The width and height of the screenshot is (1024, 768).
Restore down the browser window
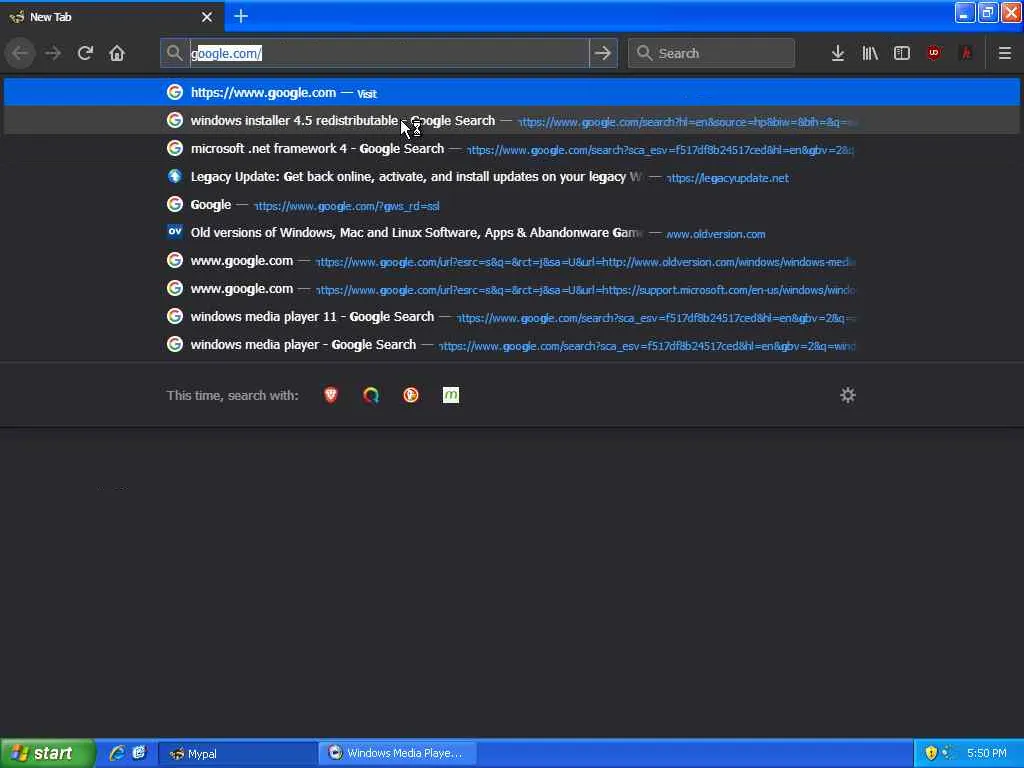coord(988,12)
